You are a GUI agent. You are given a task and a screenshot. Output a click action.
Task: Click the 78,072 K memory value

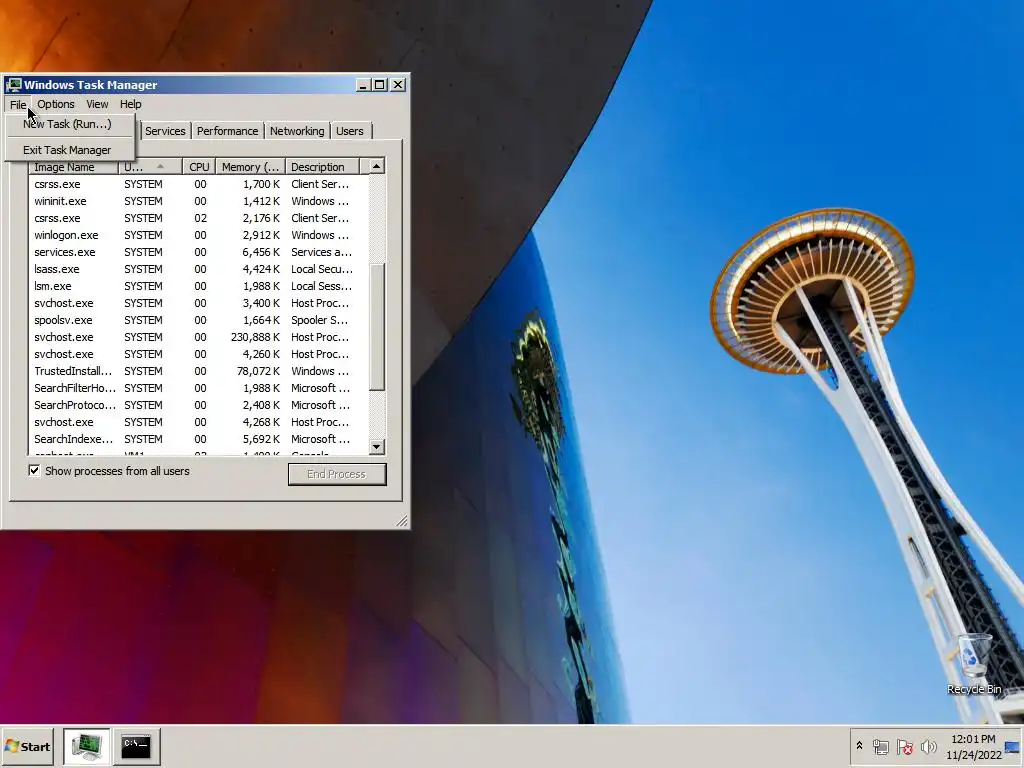258,371
